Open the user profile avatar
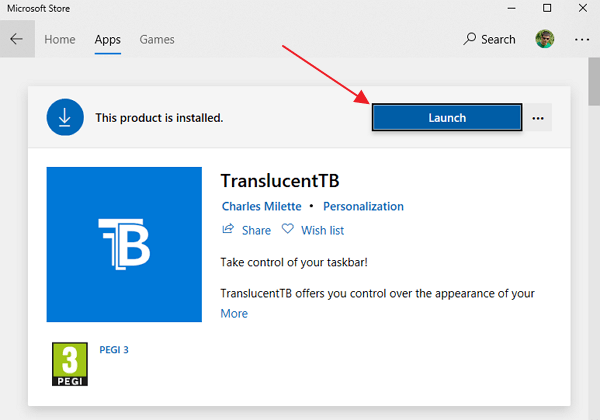Screen dimensions: 600x420 click(545, 40)
